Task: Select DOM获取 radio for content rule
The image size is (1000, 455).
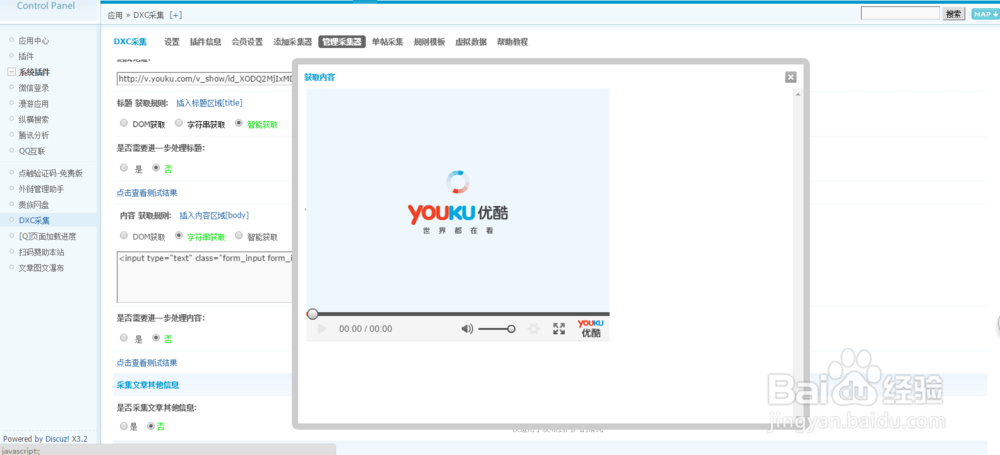Action: 124,235
